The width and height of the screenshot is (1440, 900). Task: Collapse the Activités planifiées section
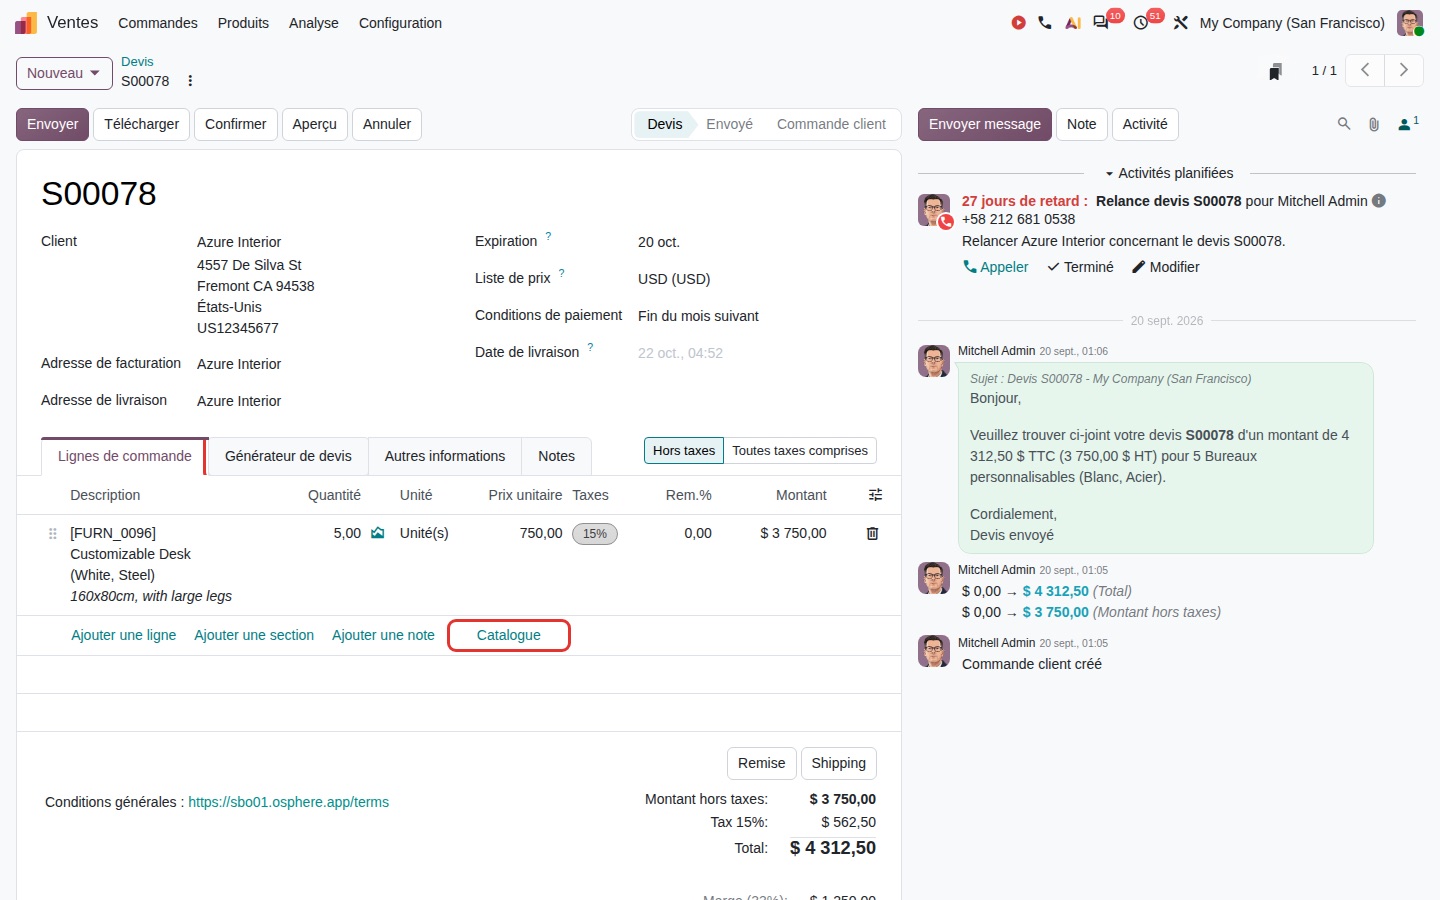(x=1168, y=173)
